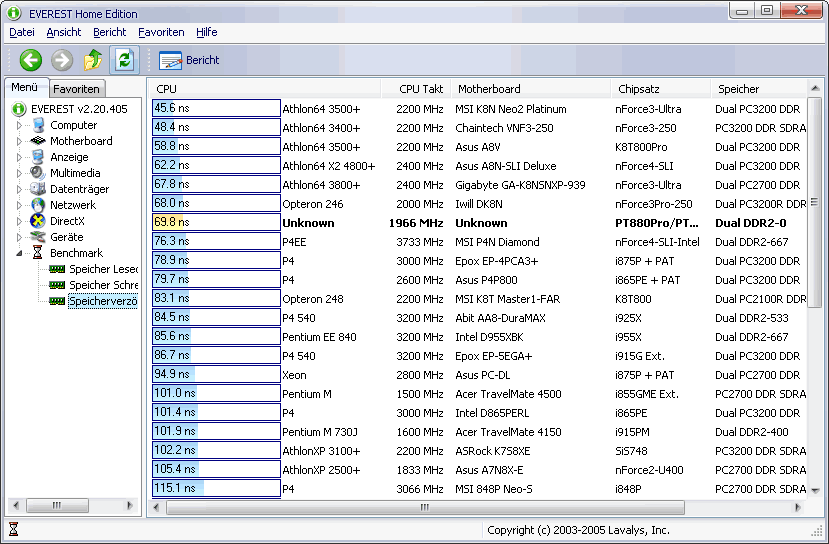Click the Multimedia speaker icon in the tree
829x544 pixels.
pos(38,173)
